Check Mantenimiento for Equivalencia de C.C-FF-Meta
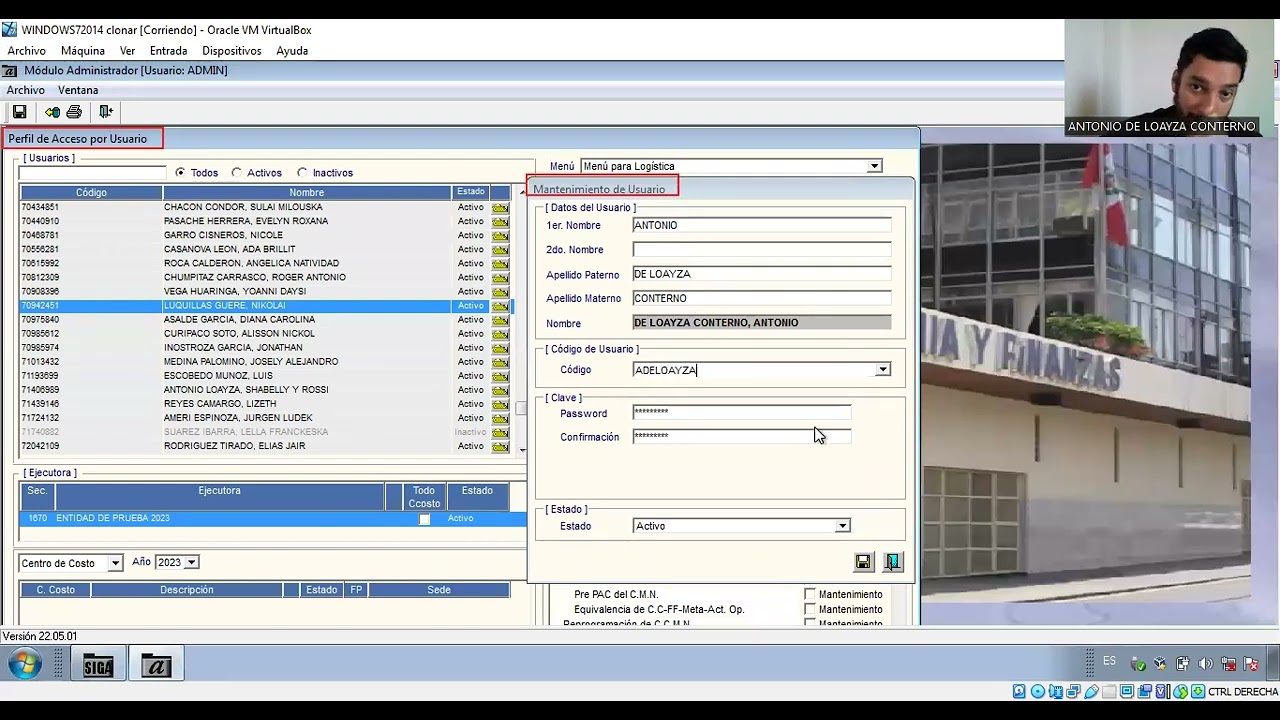Screen dimensions: 1280x720 (811, 609)
